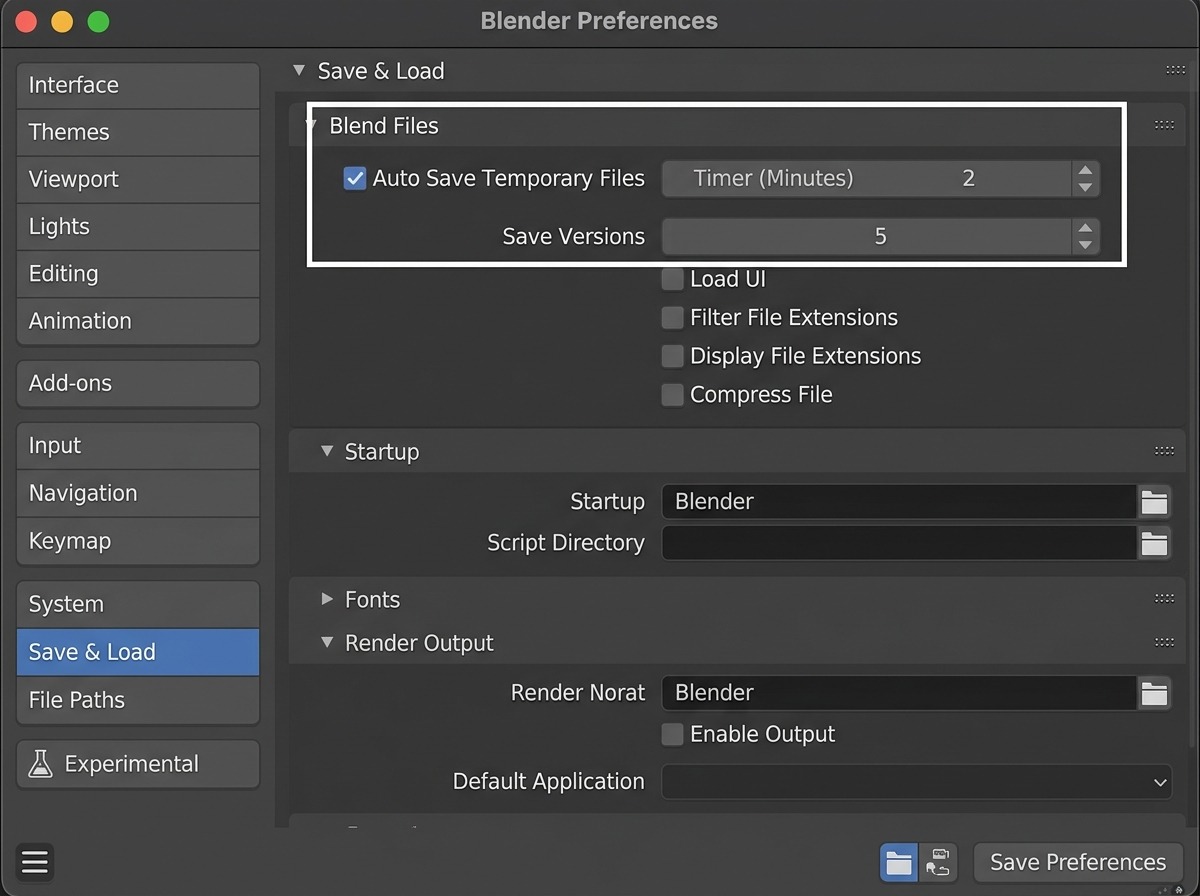Open the File Paths preferences tab
This screenshot has width=1200, height=896.
(x=138, y=700)
